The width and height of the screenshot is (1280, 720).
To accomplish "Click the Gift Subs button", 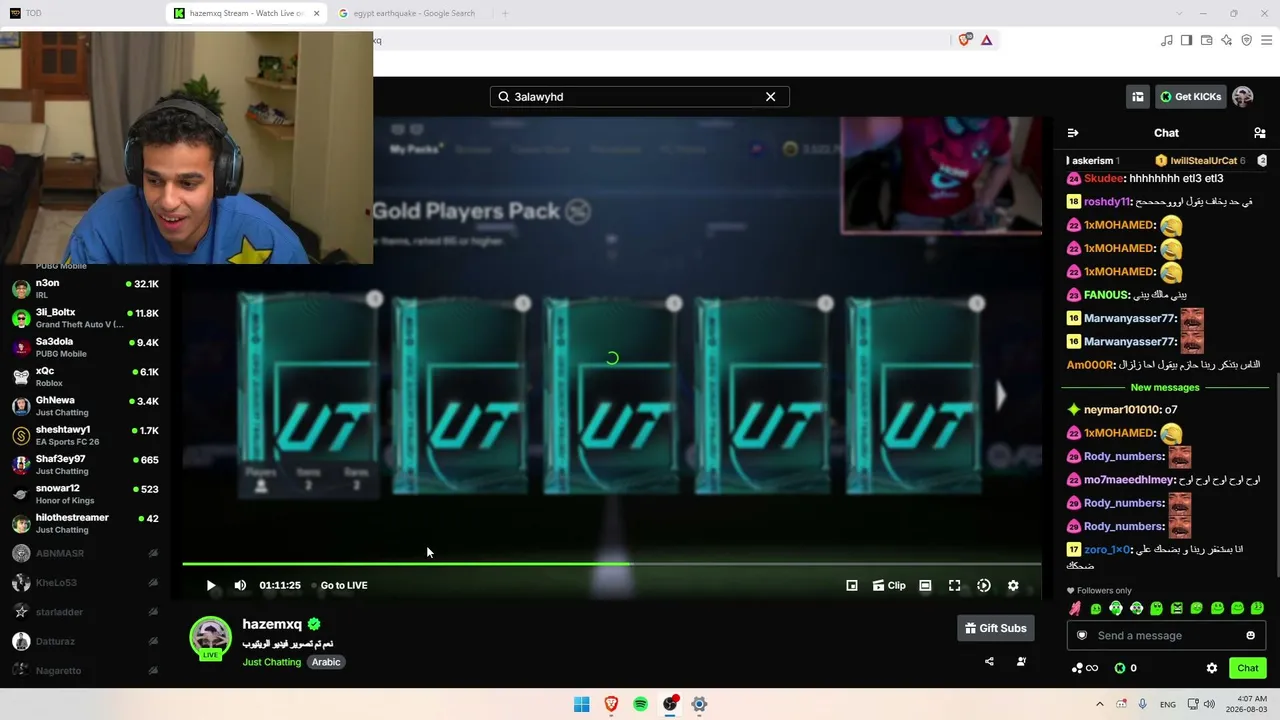I will pos(996,628).
